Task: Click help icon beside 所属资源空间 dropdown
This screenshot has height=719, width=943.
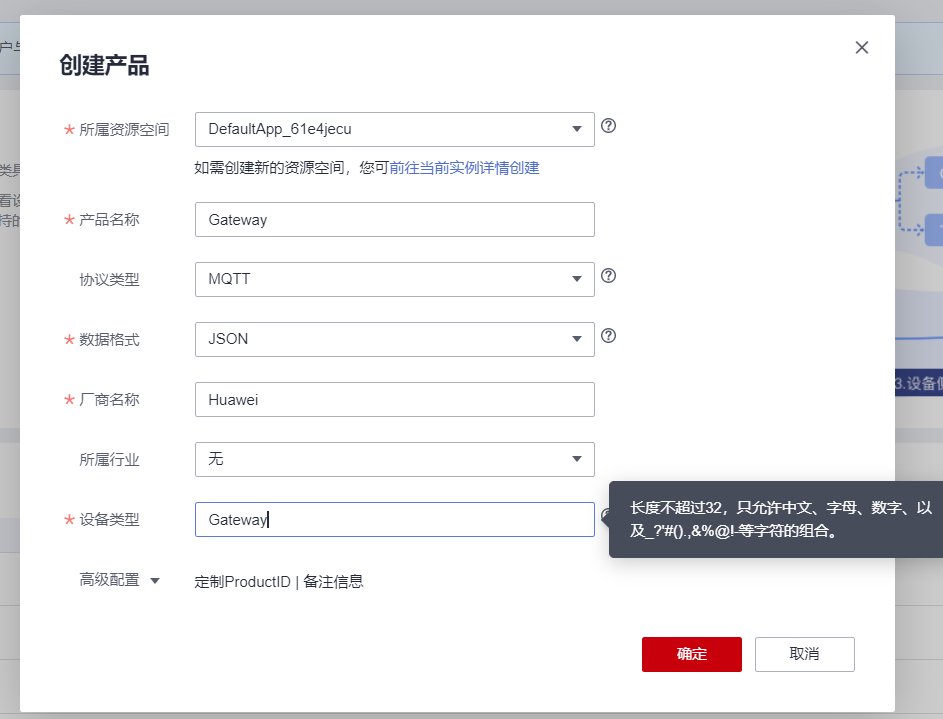Action: (x=608, y=126)
